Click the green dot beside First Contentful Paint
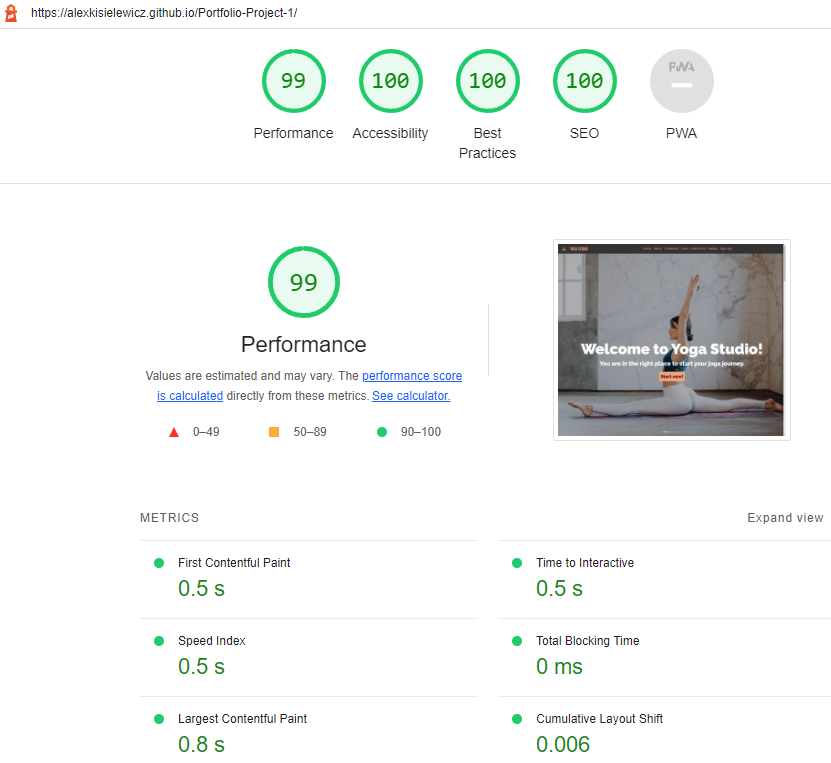Screen dimensions: 831x763 click(x=159, y=563)
